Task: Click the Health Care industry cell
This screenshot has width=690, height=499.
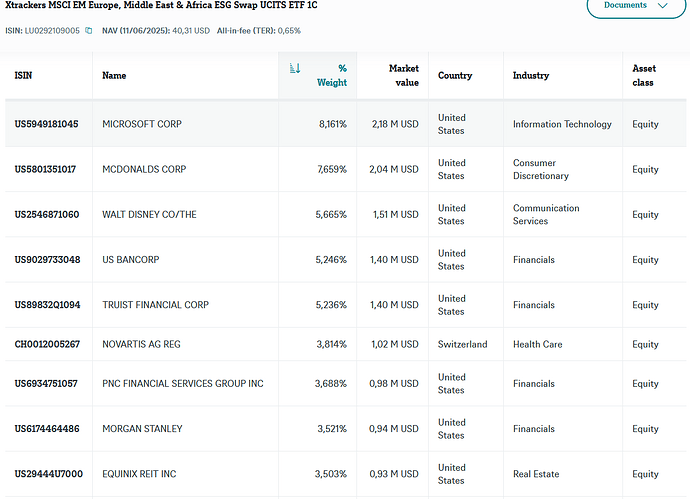Action: 537,345
